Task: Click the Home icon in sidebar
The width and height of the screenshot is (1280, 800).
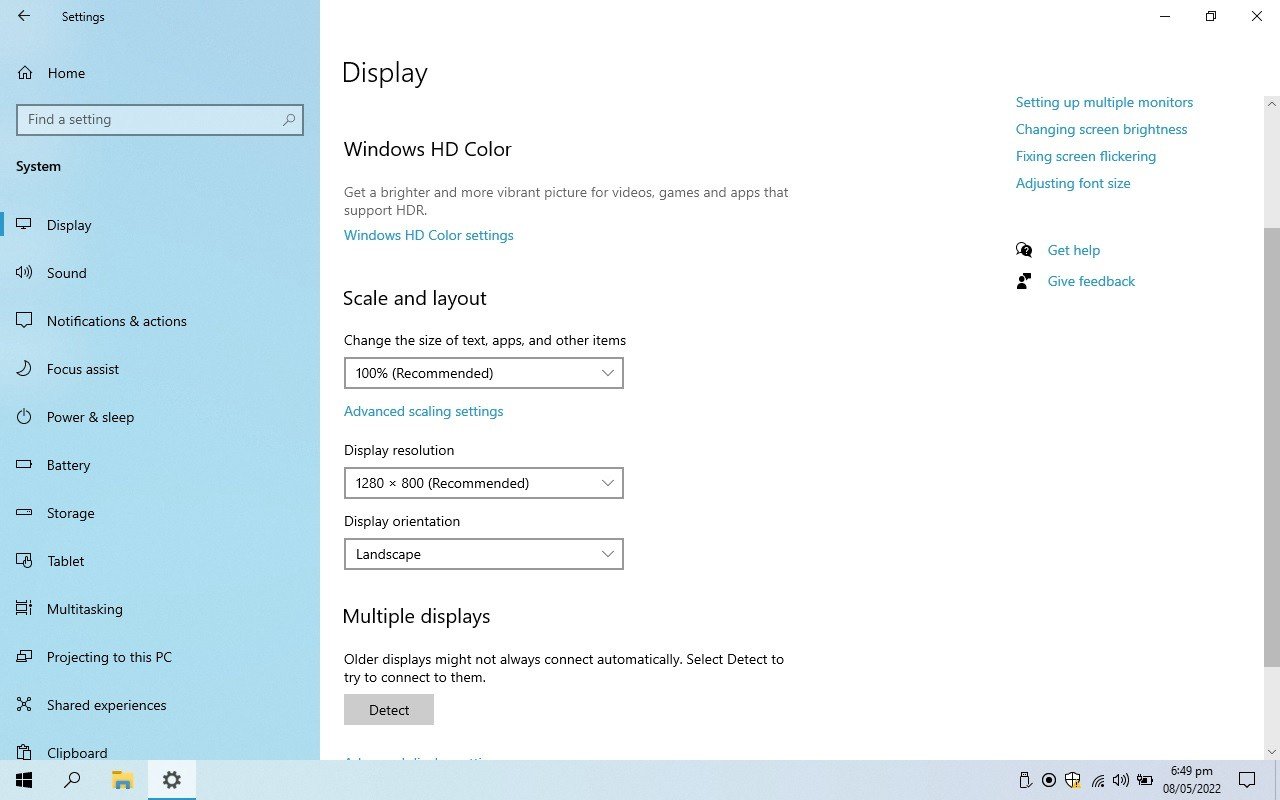Action: coord(25,73)
